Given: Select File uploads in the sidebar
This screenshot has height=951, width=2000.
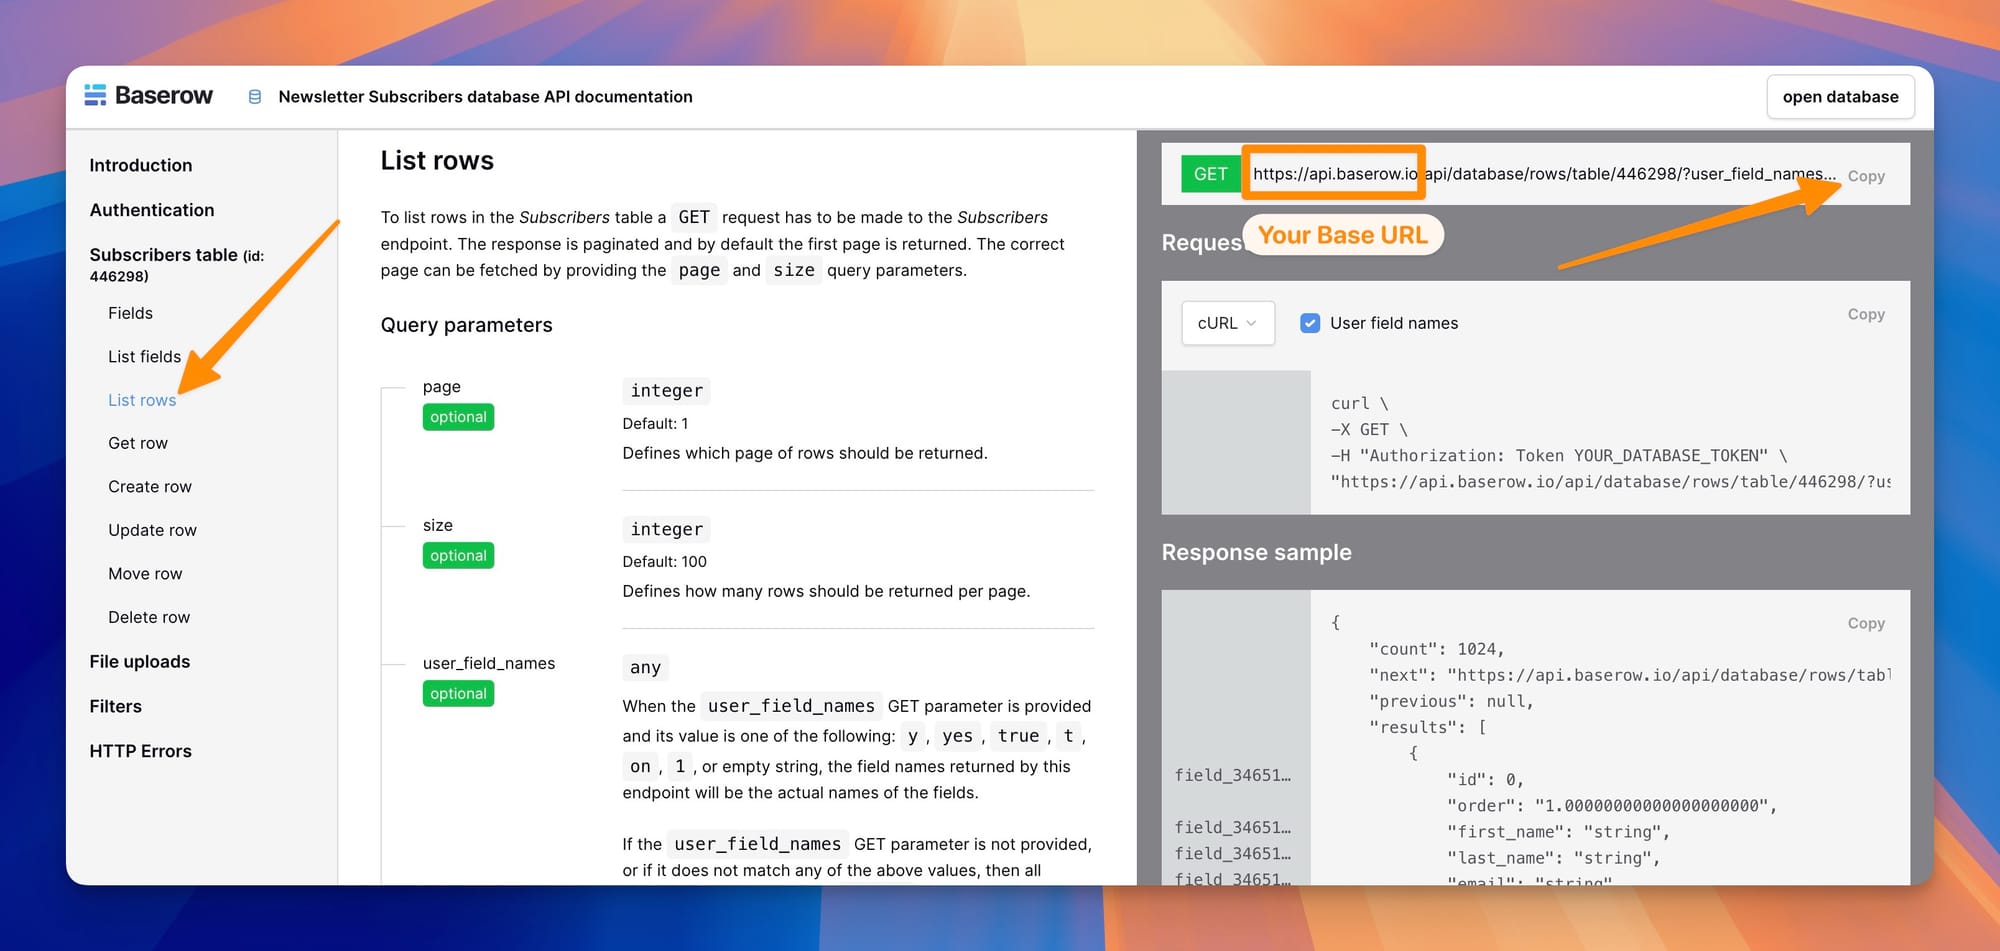Looking at the screenshot, I should [140, 661].
